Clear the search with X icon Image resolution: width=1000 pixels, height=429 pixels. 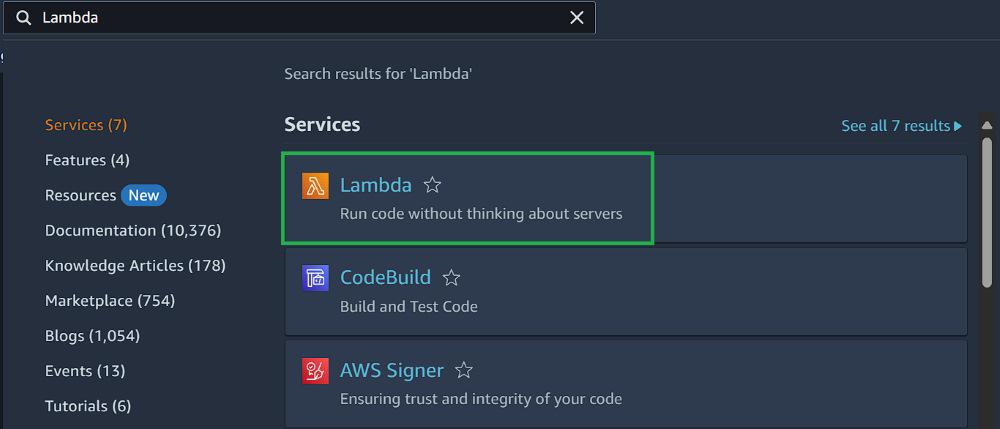[577, 18]
